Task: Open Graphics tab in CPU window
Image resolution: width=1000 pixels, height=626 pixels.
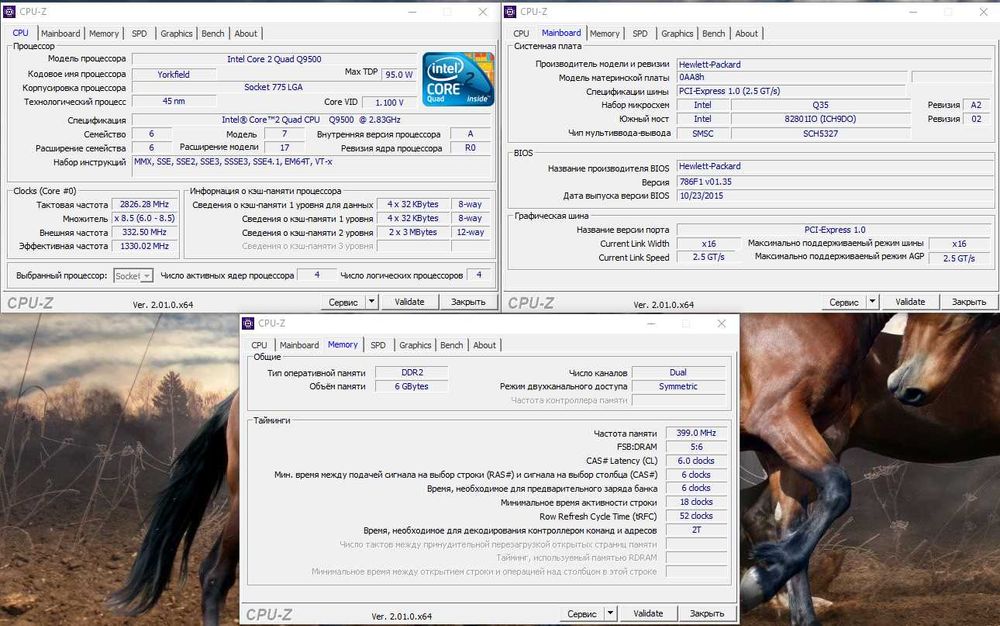Action: [x=176, y=33]
